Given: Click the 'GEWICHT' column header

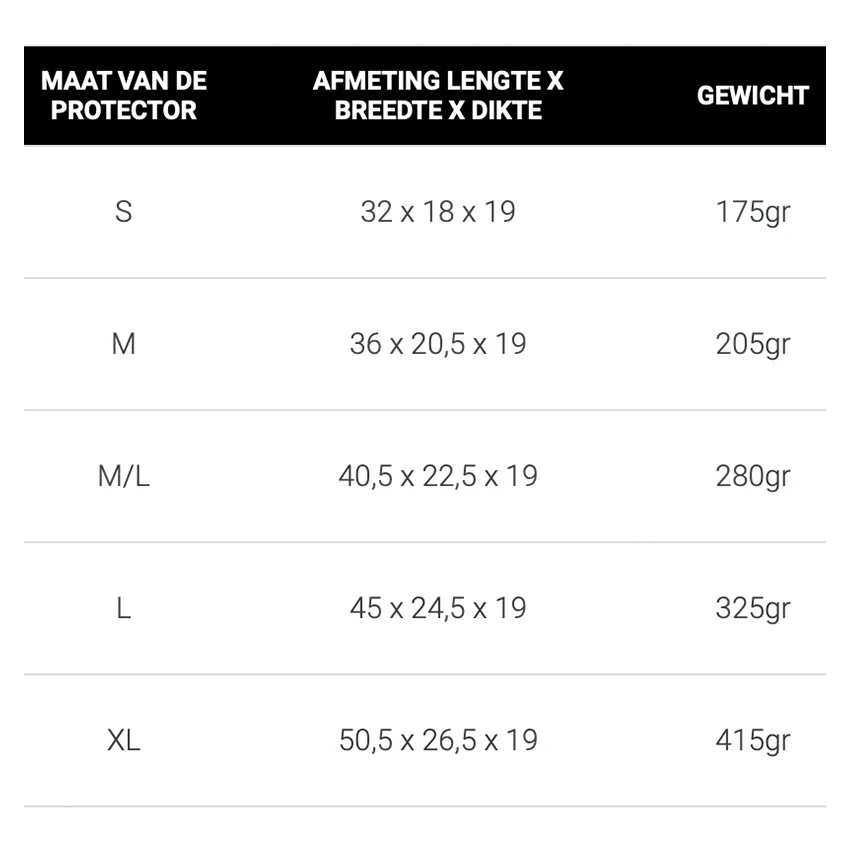Looking at the screenshot, I should (752, 96).
